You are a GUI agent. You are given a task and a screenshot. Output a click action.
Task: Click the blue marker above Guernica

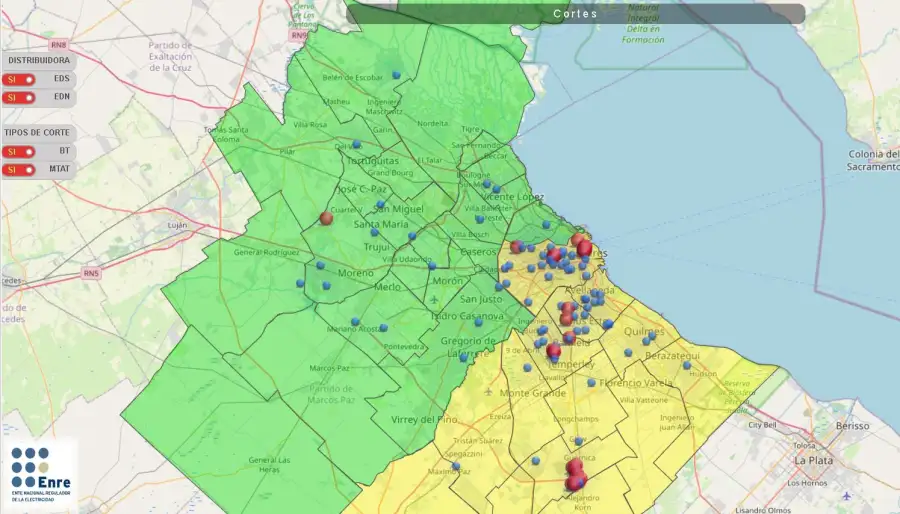tap(579, 441)
